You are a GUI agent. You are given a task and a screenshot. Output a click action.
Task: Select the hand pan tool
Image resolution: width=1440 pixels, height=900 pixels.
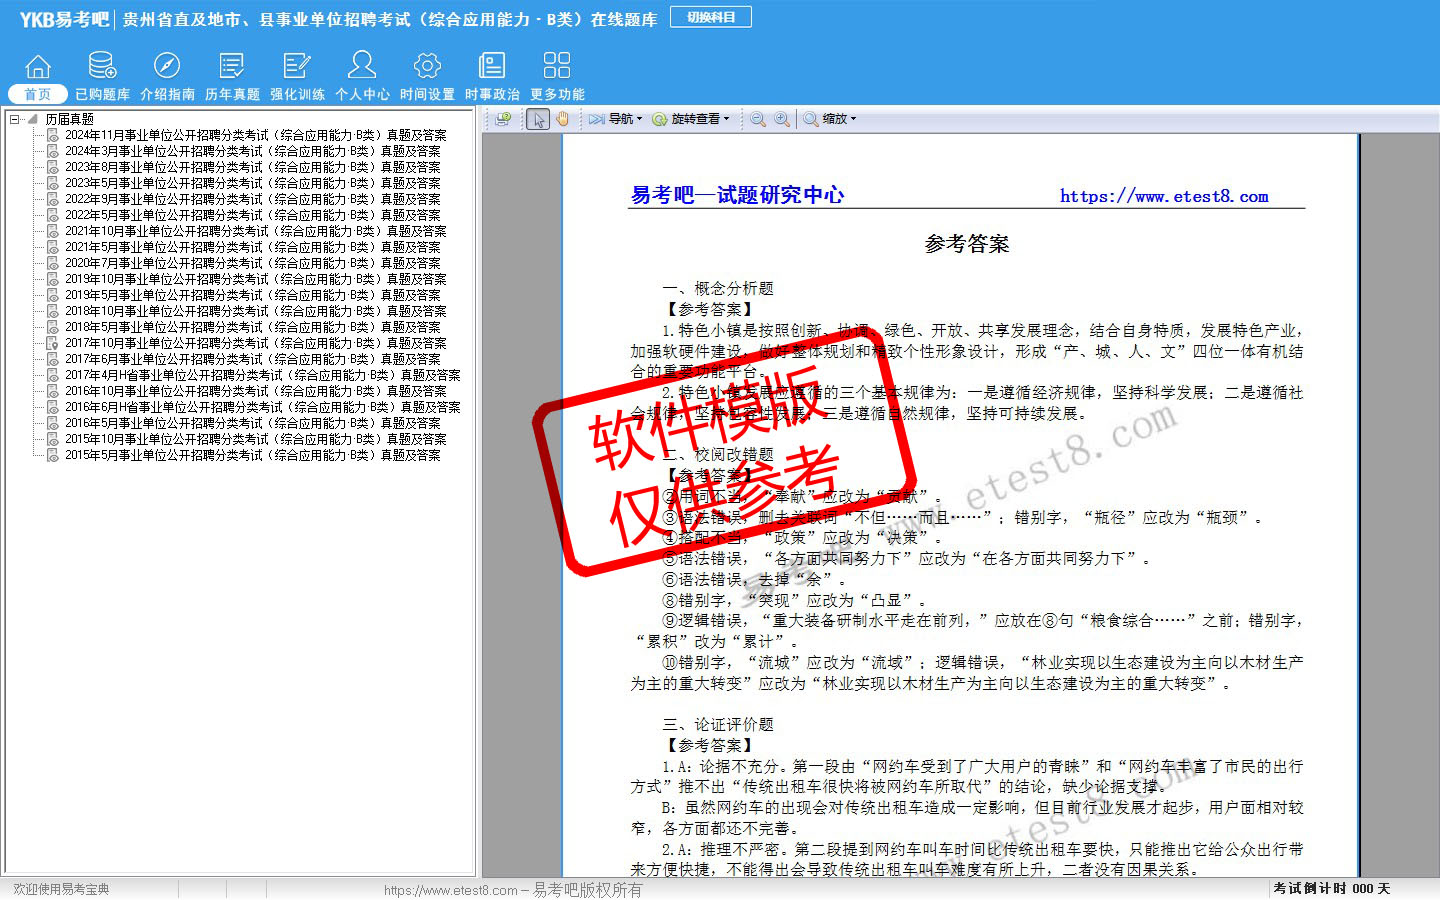tap(563, 119)
